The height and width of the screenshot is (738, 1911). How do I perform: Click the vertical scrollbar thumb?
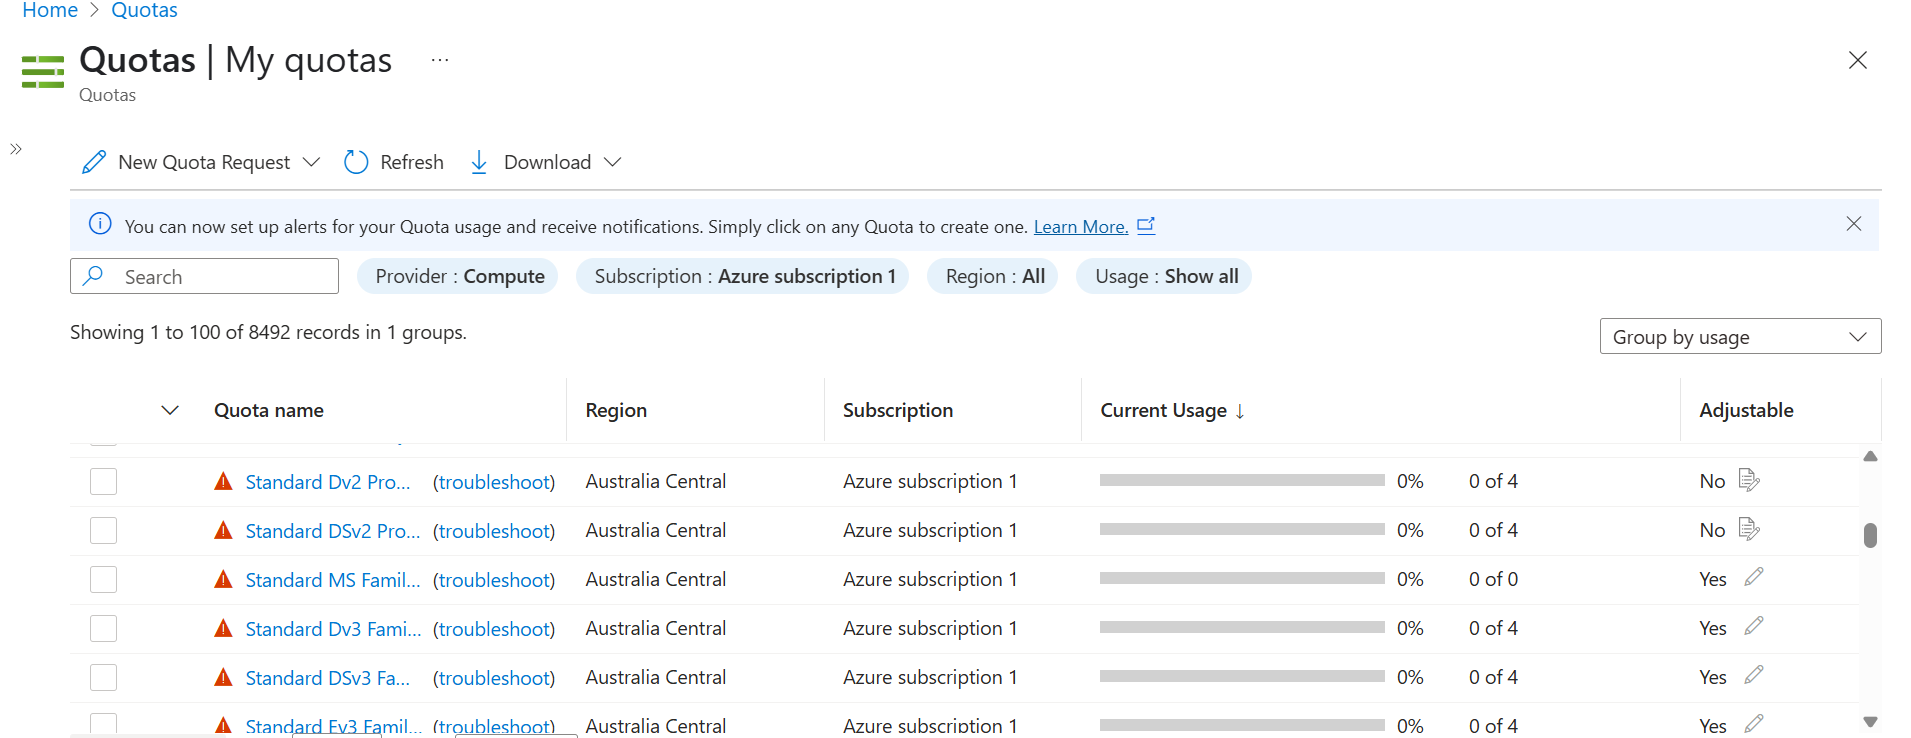point(1870,535)
